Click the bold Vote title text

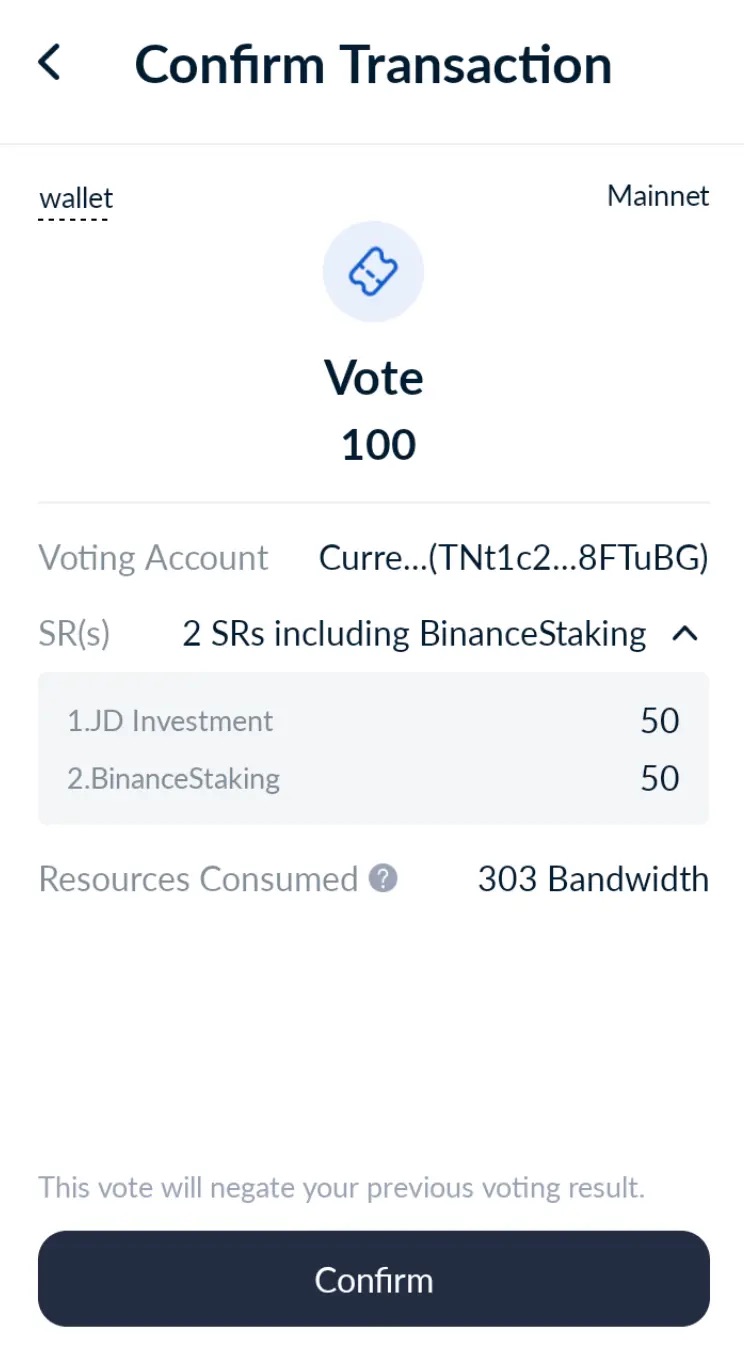point(374,378)
